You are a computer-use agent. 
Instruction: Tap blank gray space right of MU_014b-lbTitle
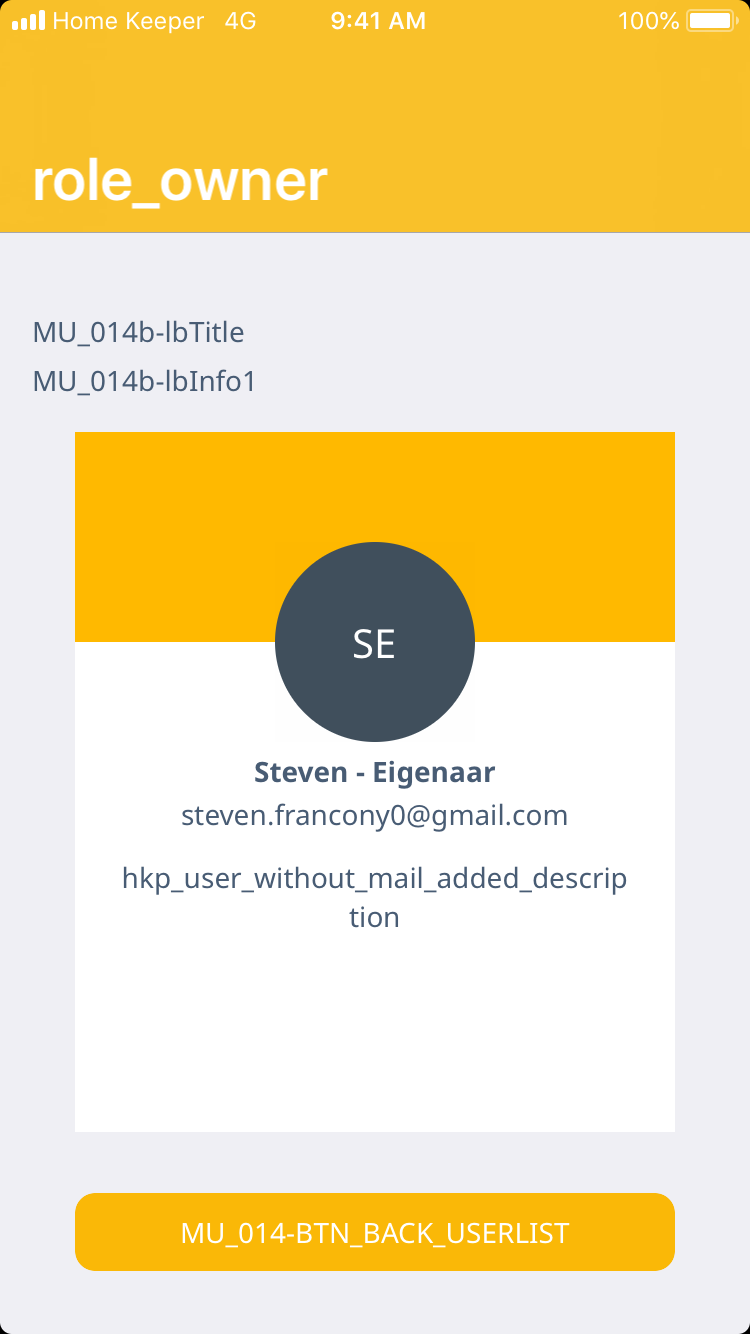point(500,332)
